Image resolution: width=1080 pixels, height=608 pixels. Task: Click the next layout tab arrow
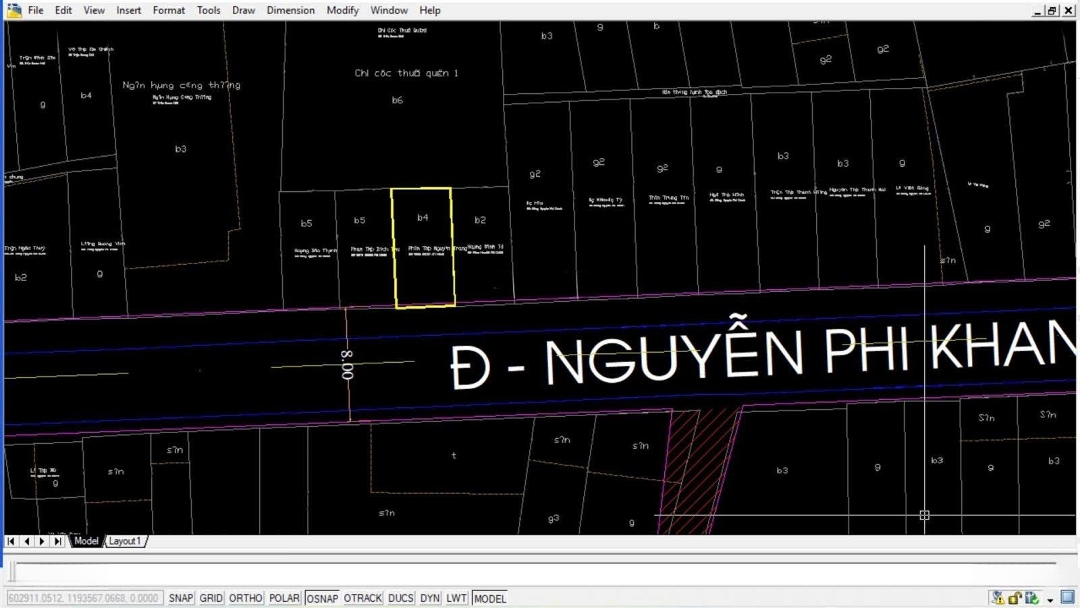[42, 541]
